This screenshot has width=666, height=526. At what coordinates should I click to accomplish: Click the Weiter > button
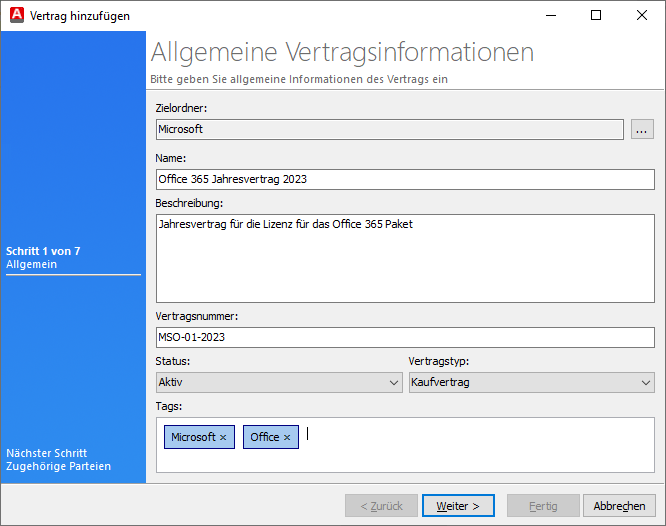[x=458, y=506]
